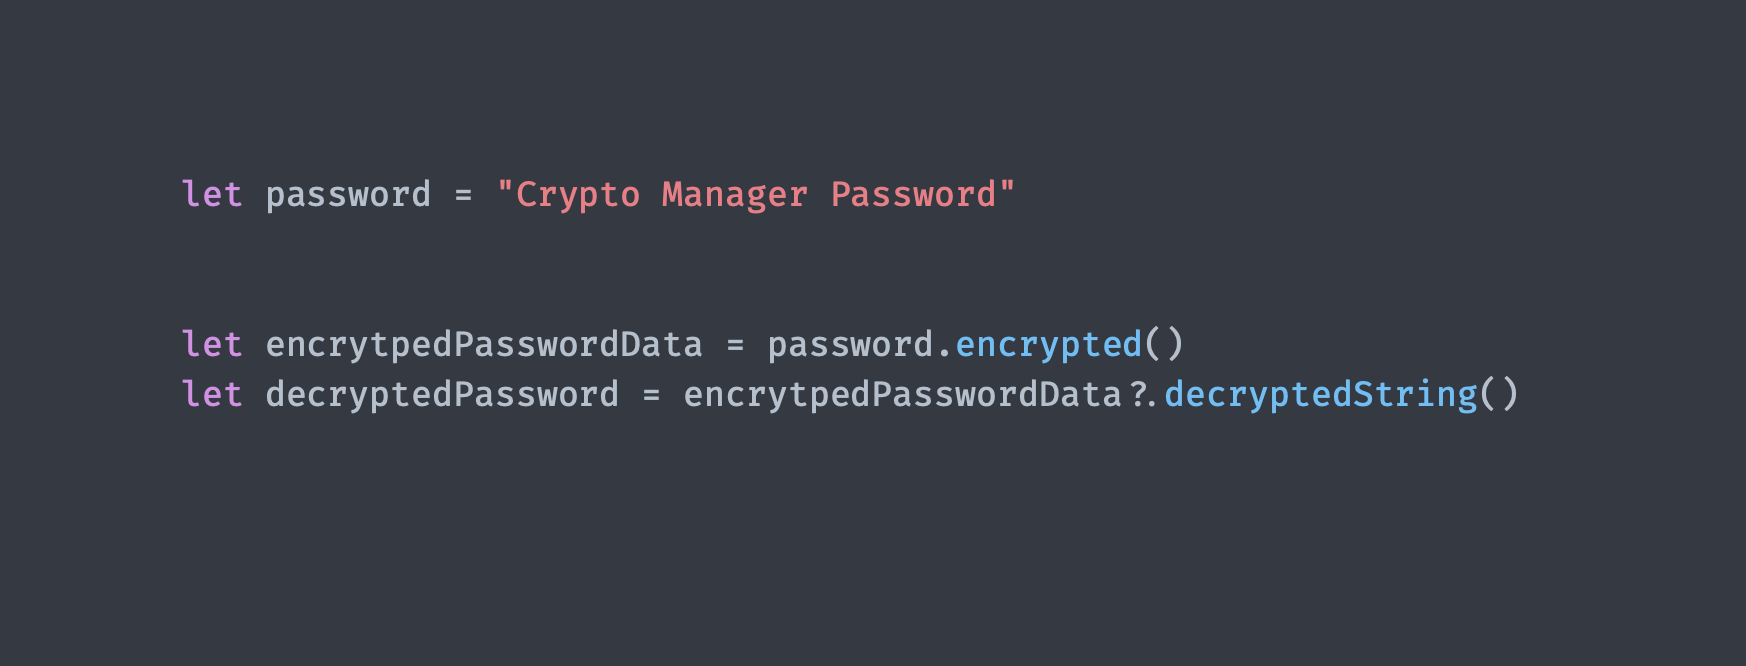Click the "let" keyword on the first line
The width and height of the screenshot is (1746, 666).
coord(212,194)
